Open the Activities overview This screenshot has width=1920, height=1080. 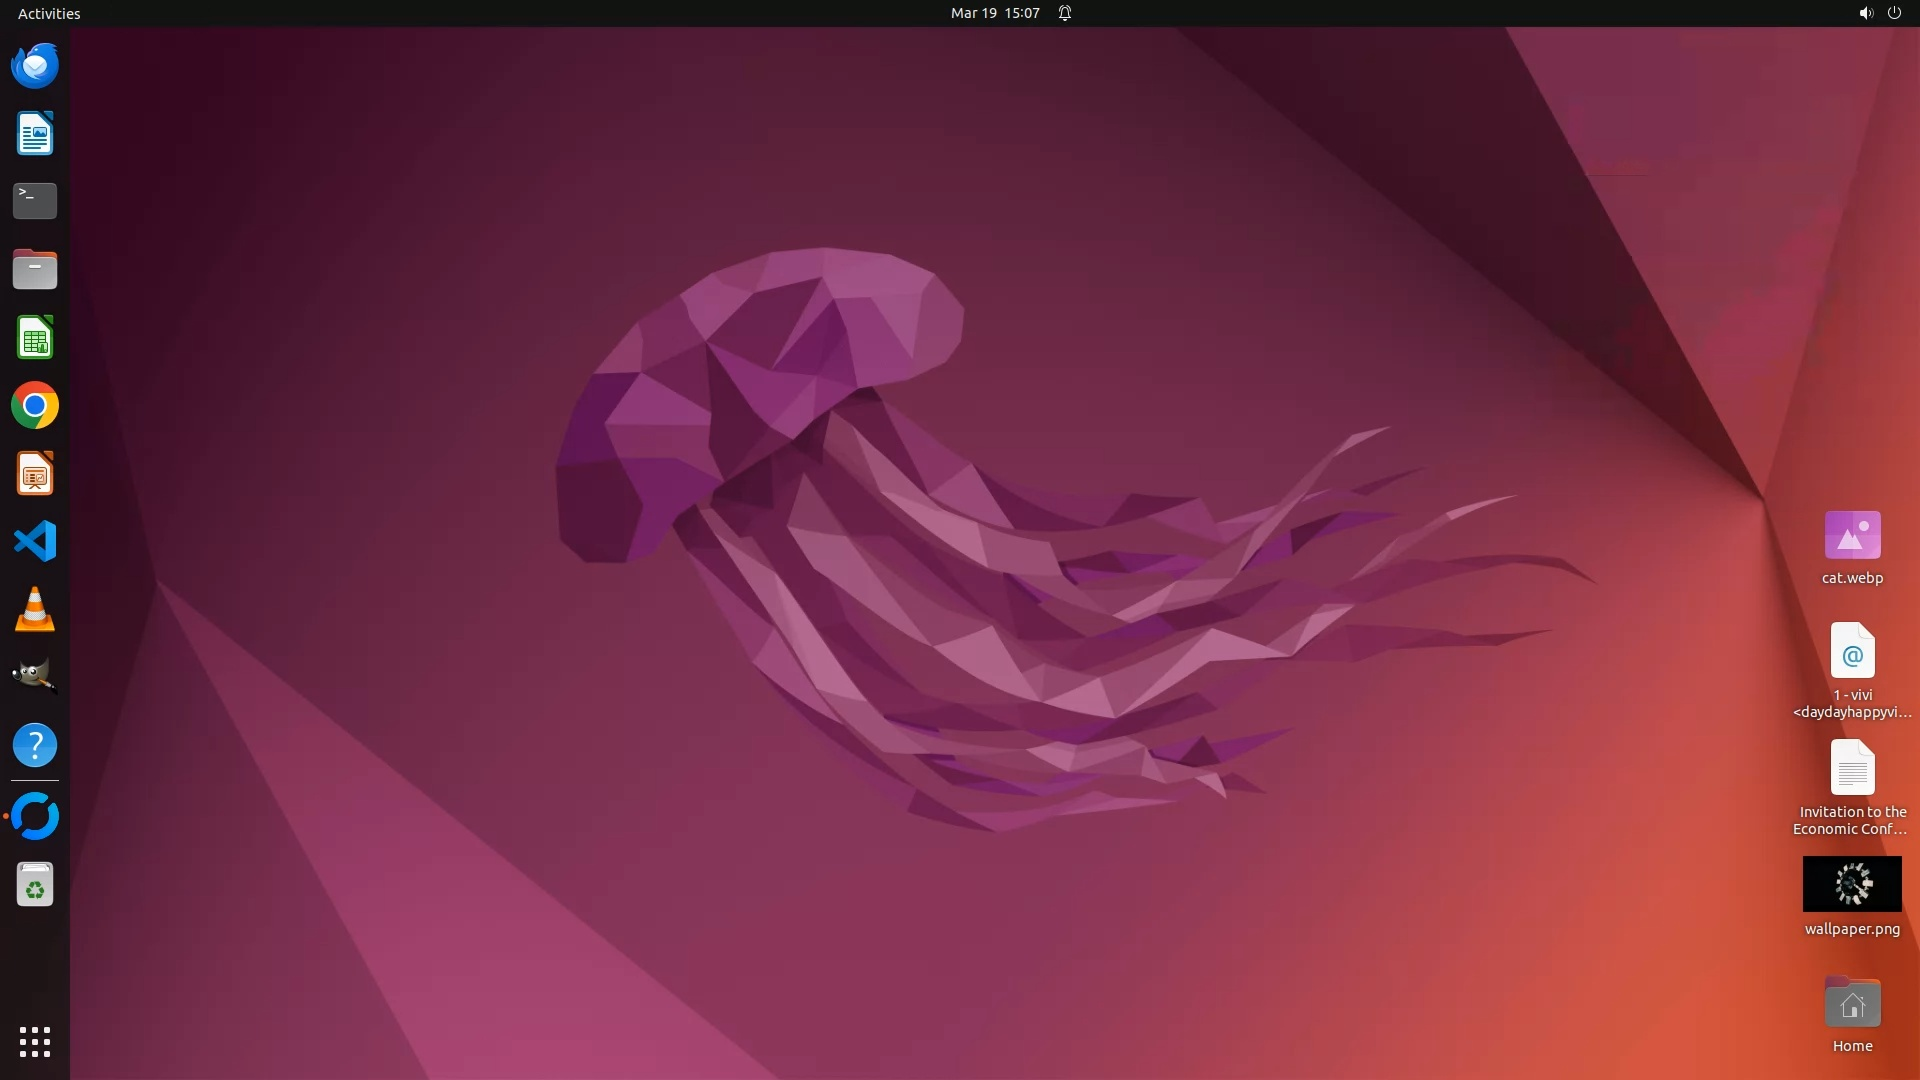[x=49, y=13]
